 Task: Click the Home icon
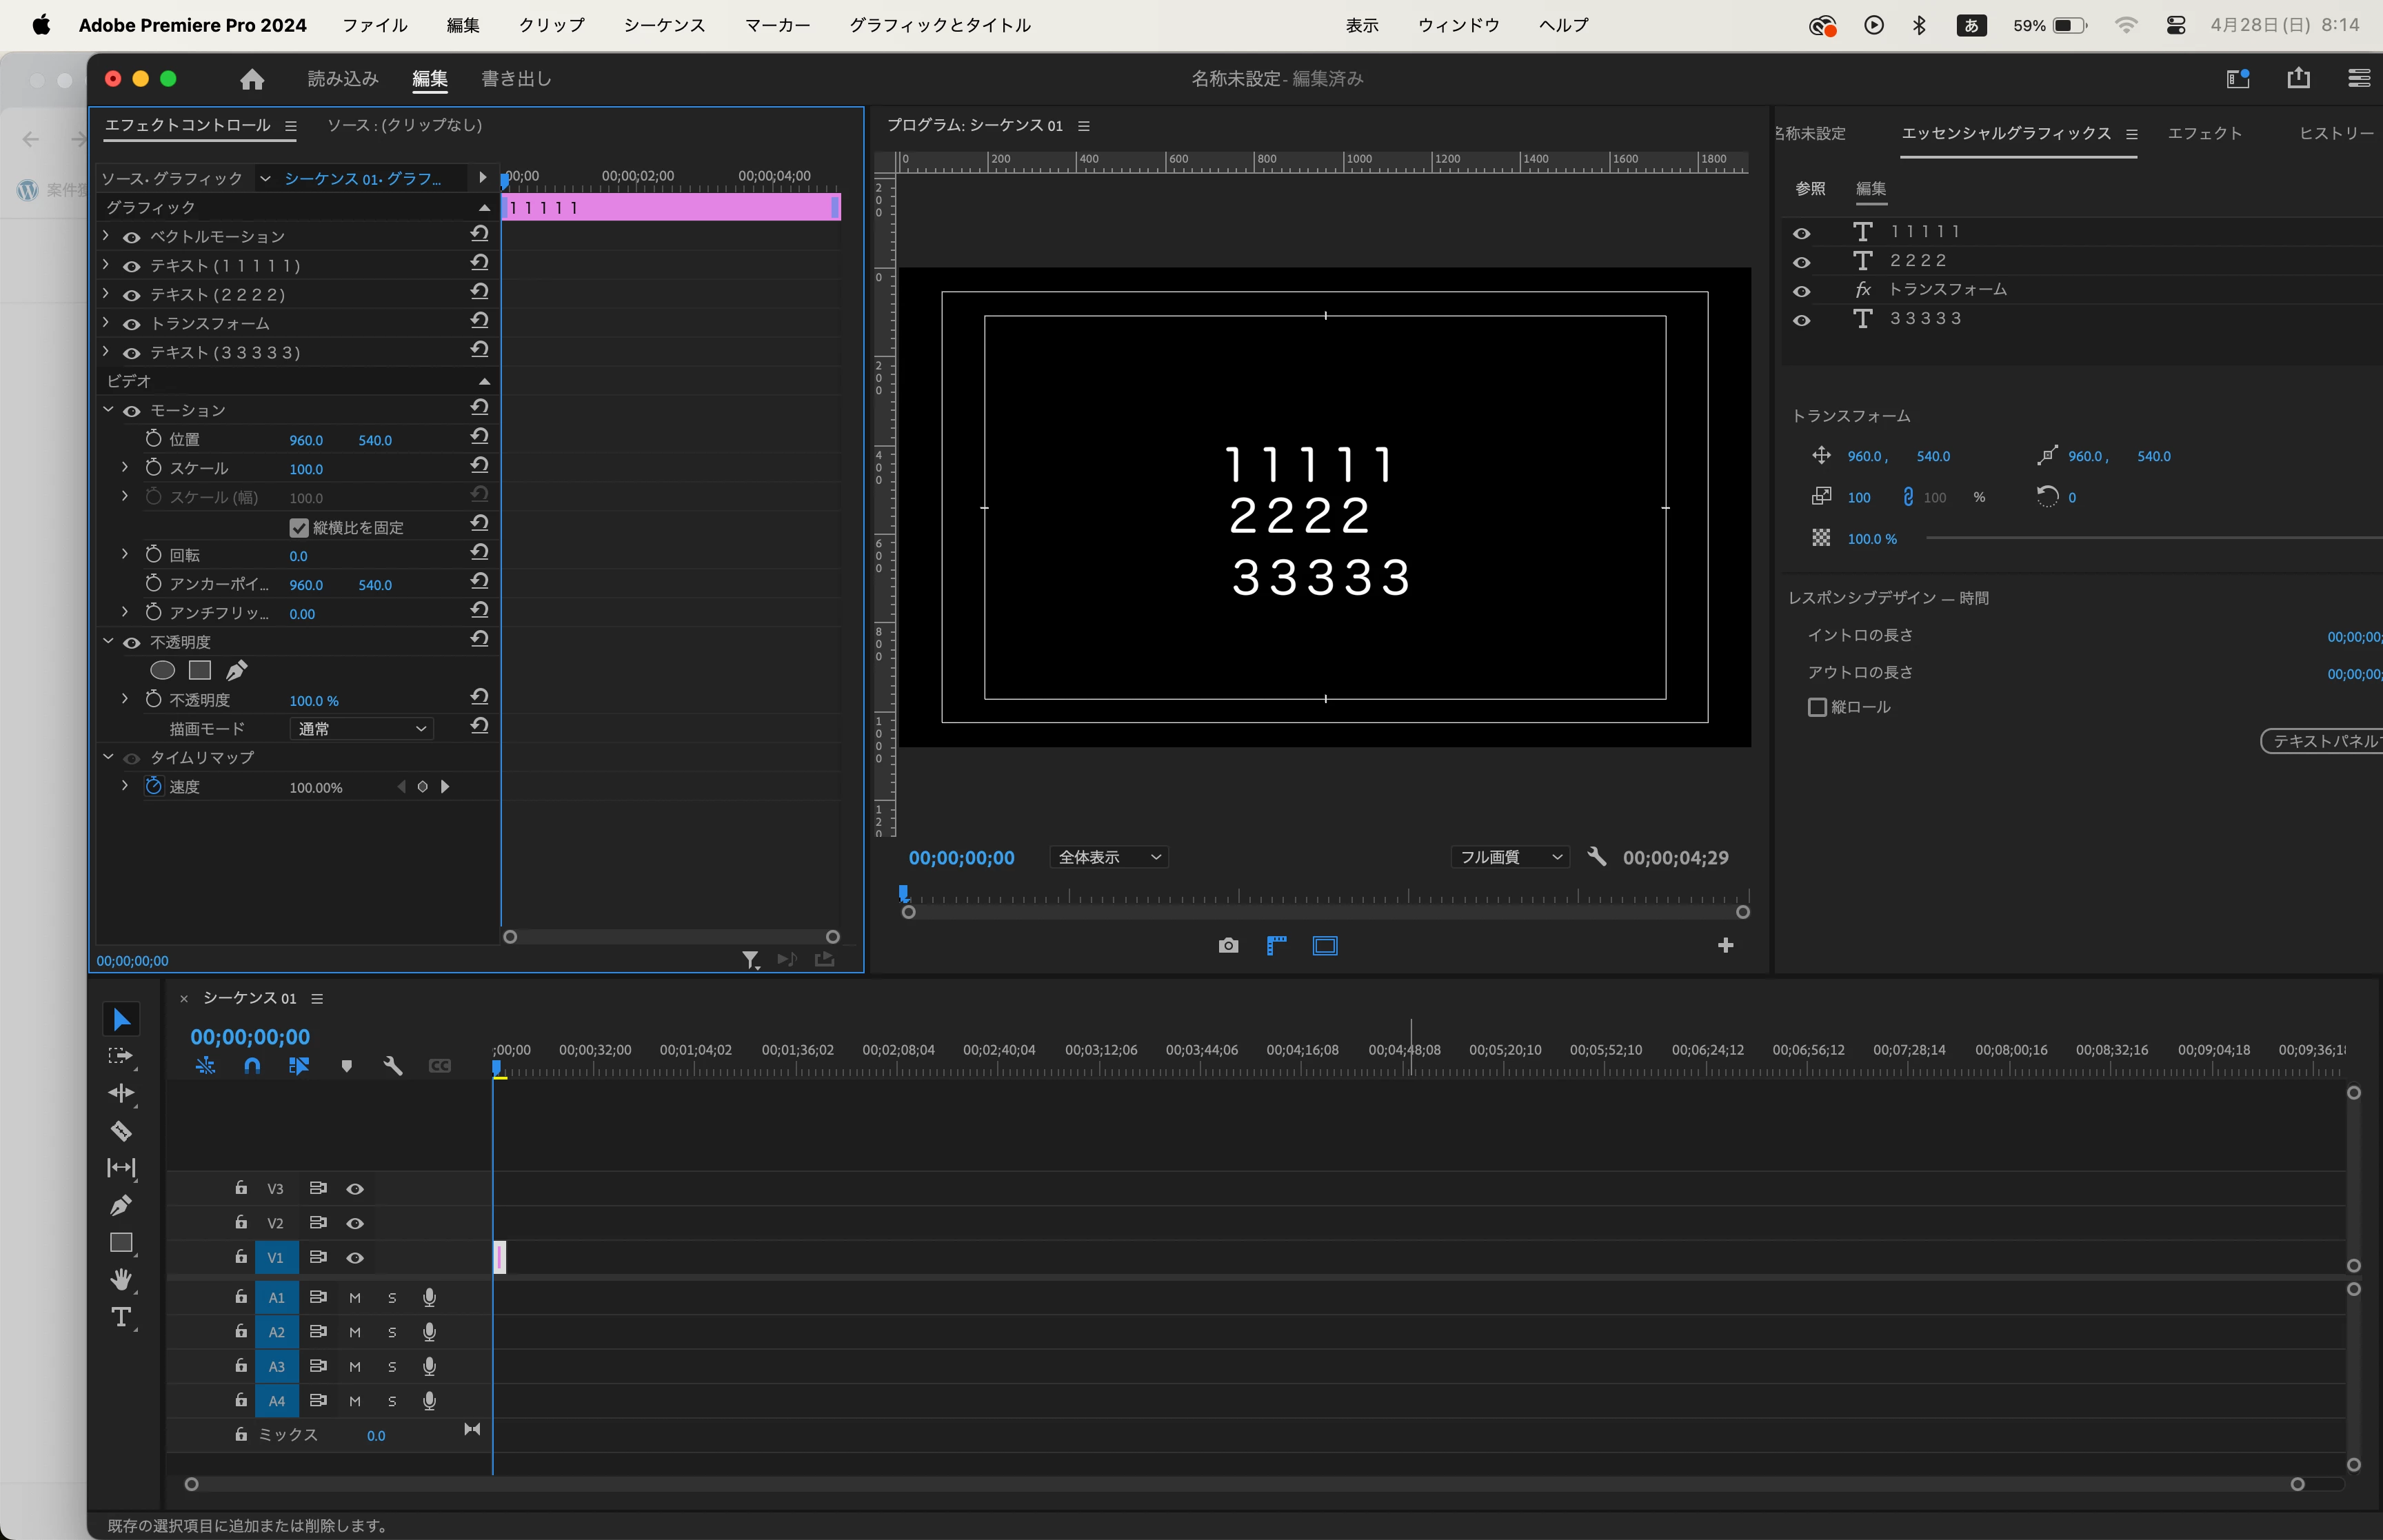(252, 79)
